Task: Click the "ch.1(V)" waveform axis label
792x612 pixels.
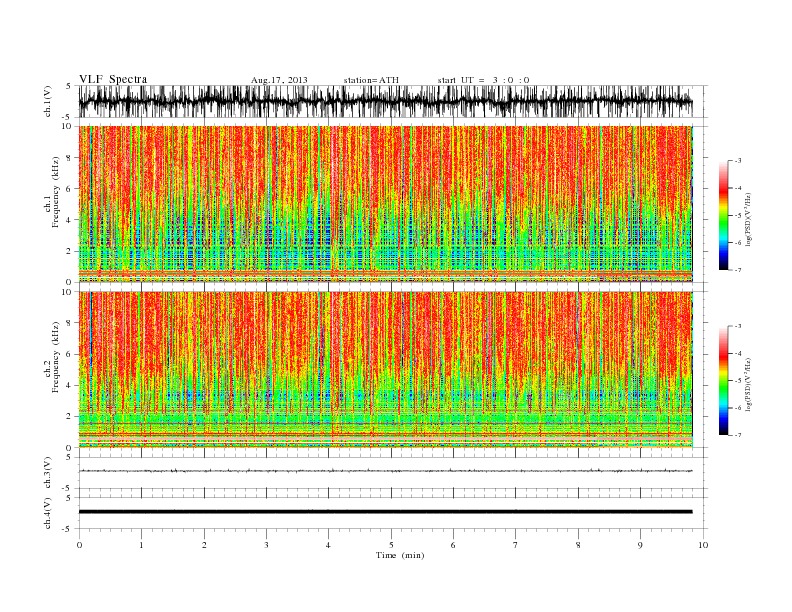Action: pos(48,102)
